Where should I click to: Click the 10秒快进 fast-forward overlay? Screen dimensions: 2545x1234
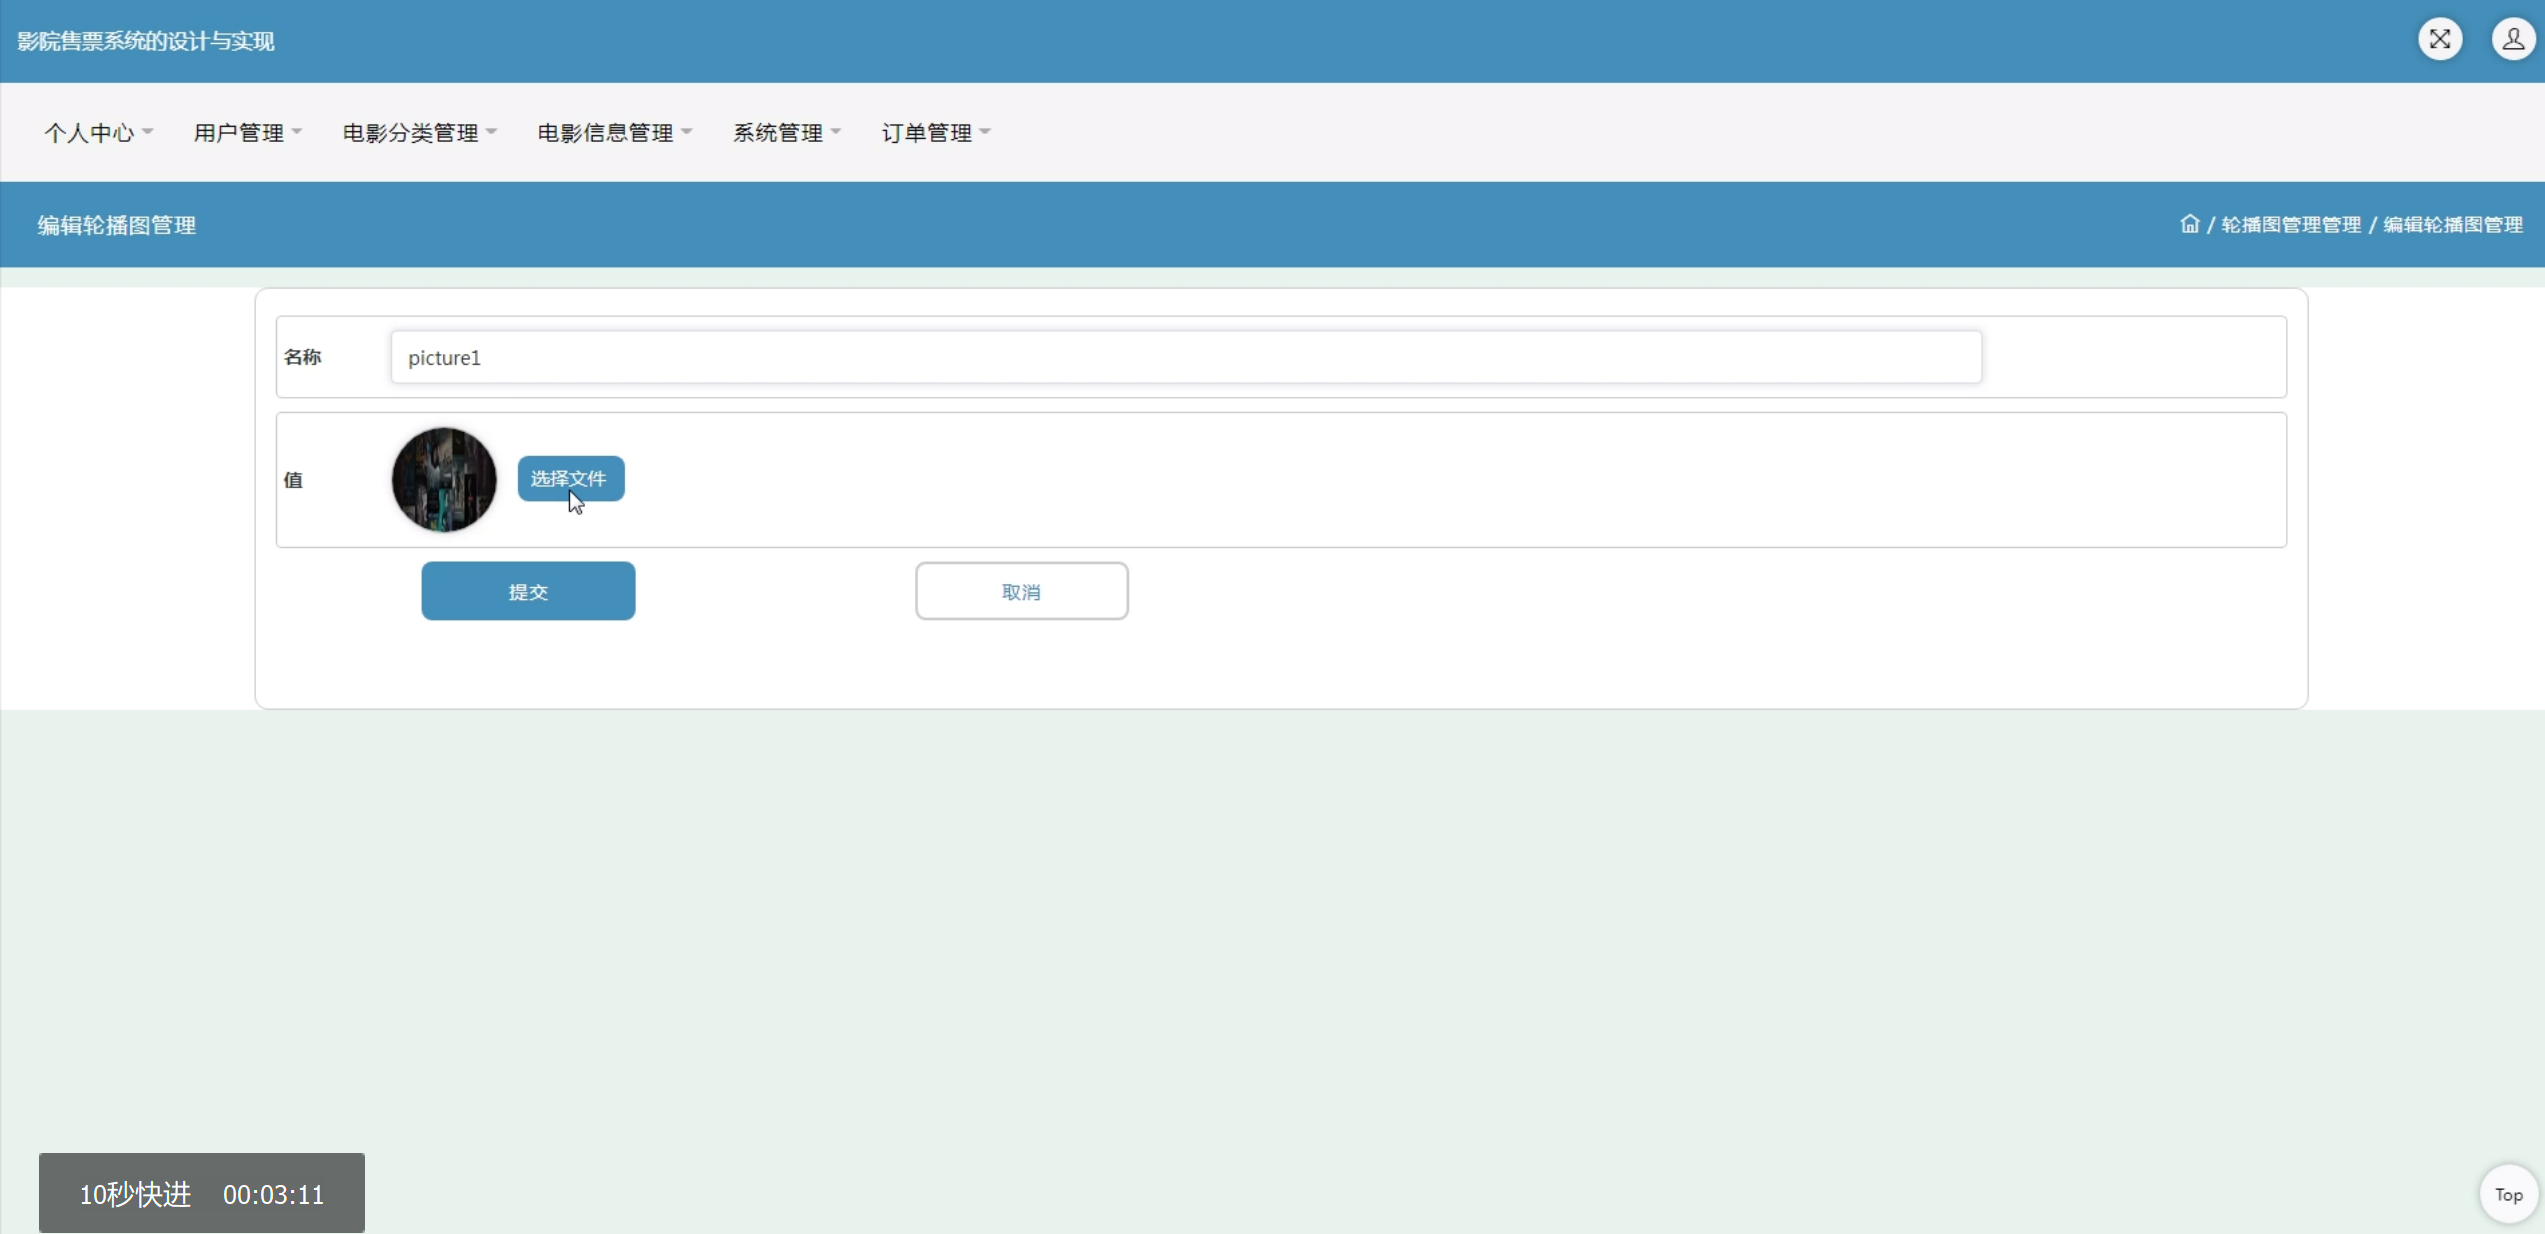pyautogui.click(x=135, y=1194)
